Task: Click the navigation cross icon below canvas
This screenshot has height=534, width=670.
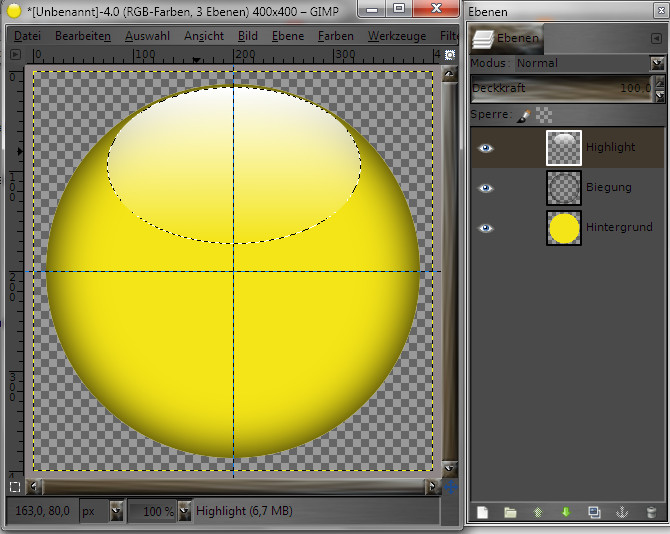Action: pyautogui.click(x=450, y=487)
